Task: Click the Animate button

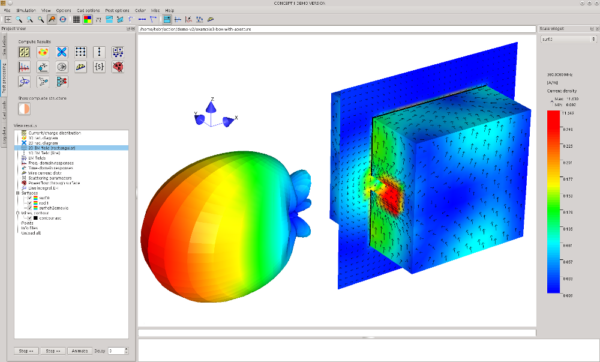Action: click(x=80, y=351)
